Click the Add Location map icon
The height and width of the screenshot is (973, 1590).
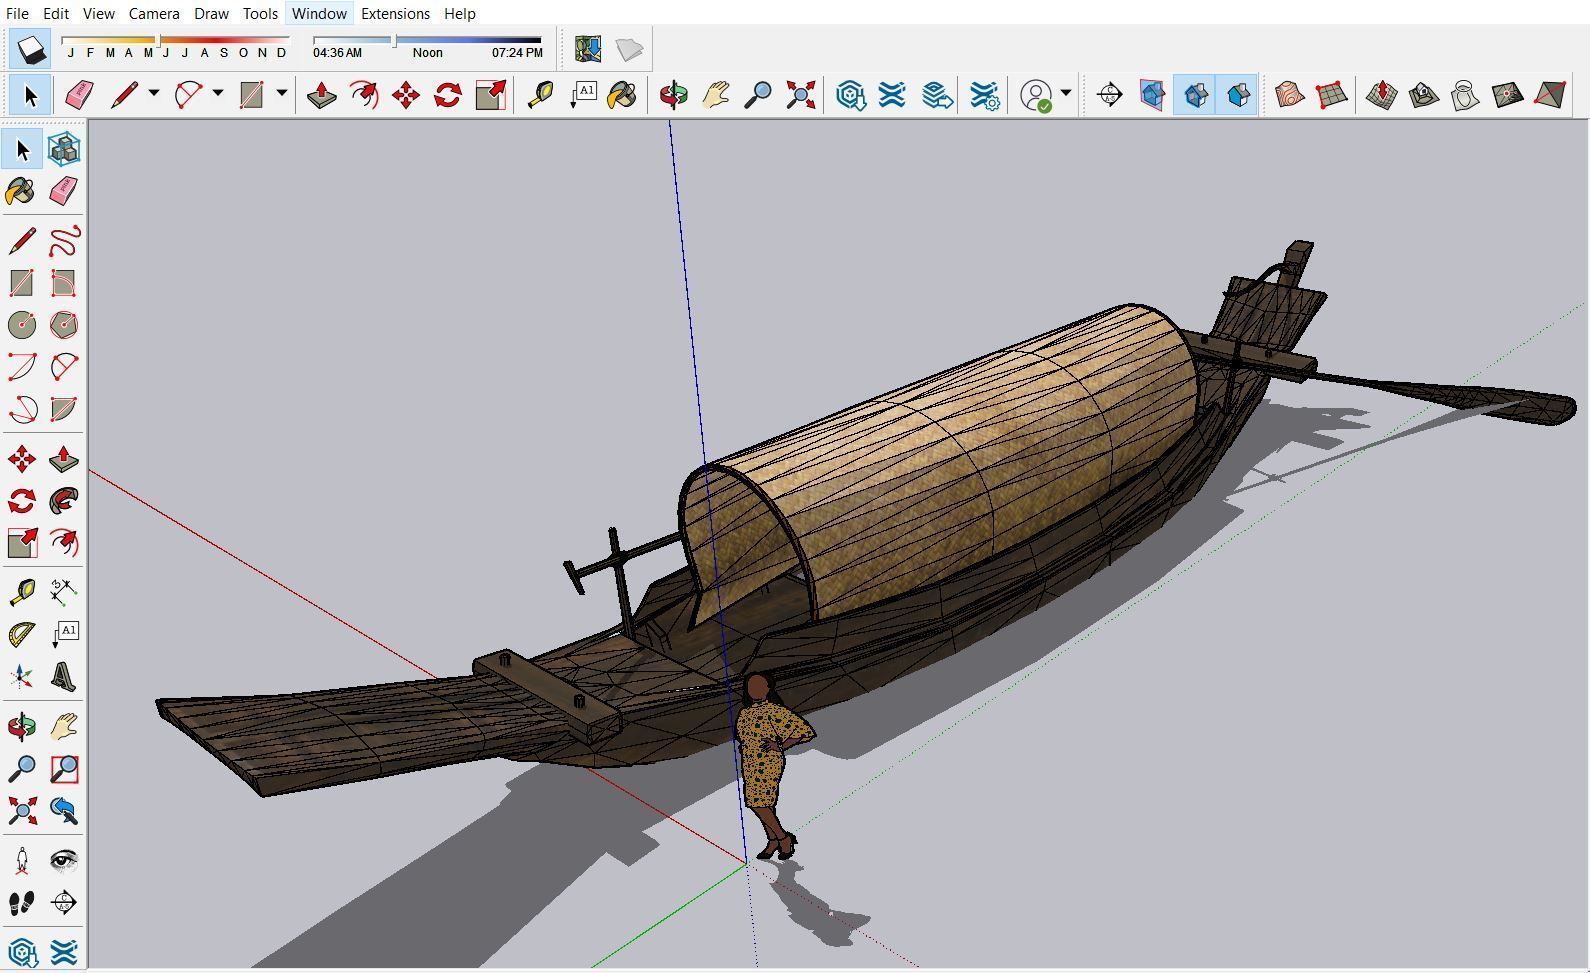click(588, 49)
